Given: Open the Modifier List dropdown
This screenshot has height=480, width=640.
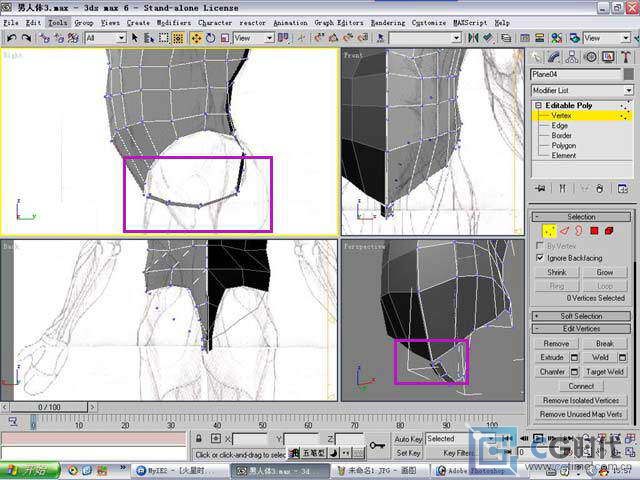Looking at the screenshot, I should (582, 90).
